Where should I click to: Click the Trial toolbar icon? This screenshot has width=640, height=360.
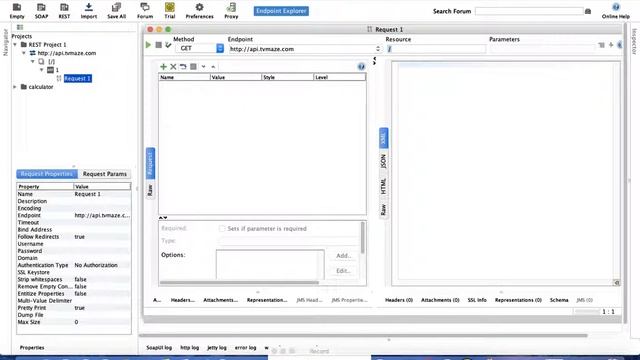coord(170,11)
